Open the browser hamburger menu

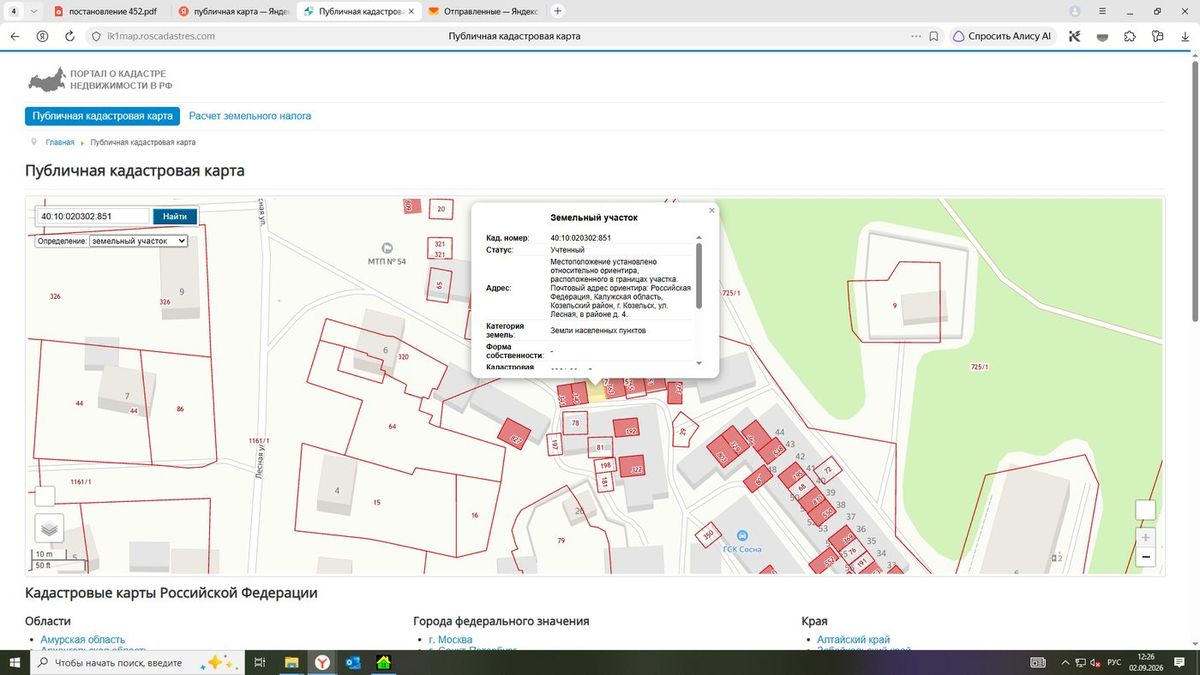[x=1102, y=11]
